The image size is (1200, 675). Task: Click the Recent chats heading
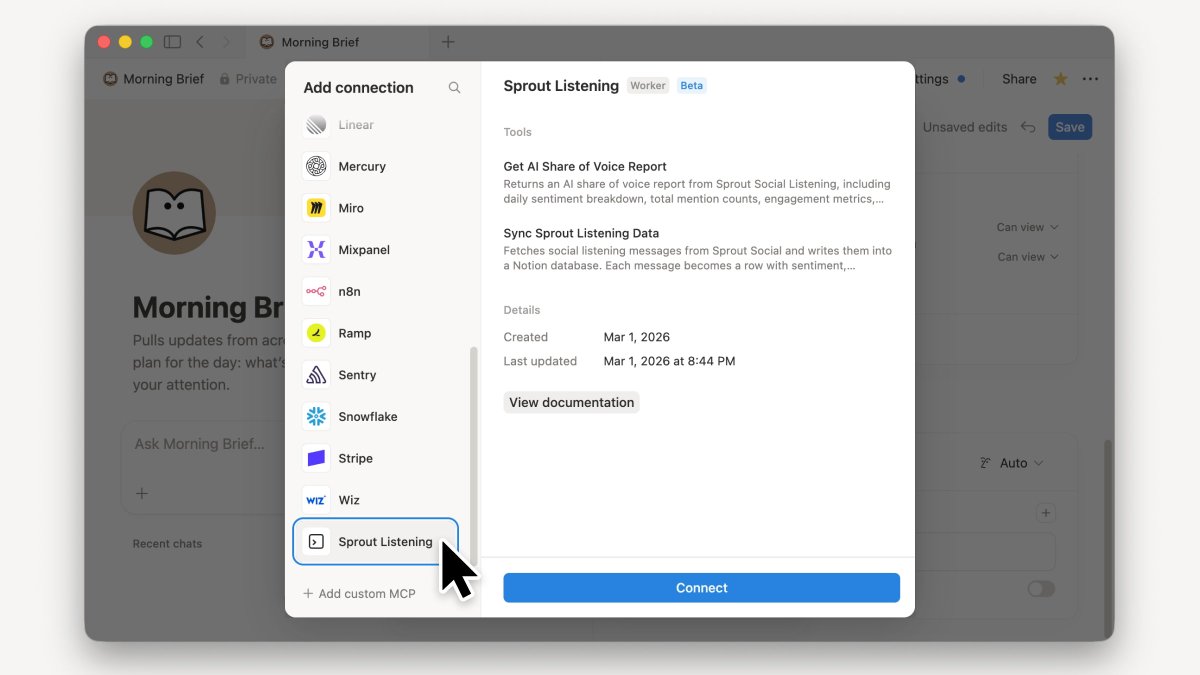[167, 544]
